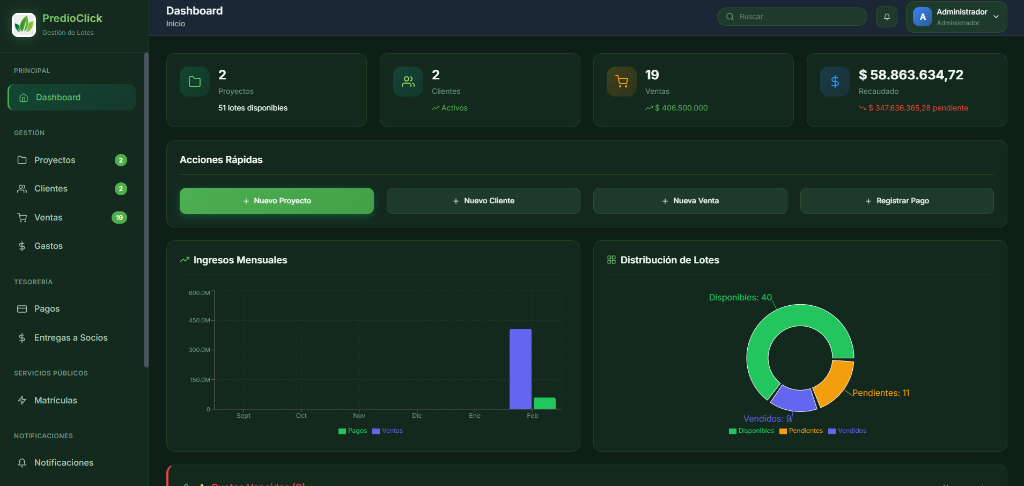1024x486 pixels.
Task: Click the green Pagos legend swatch
Action: click(x=342, y=431)
